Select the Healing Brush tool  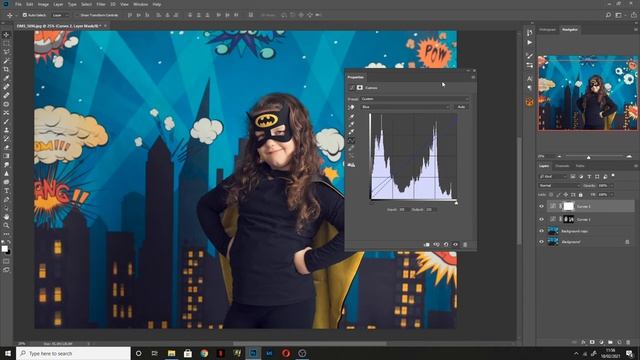(6, 87)
